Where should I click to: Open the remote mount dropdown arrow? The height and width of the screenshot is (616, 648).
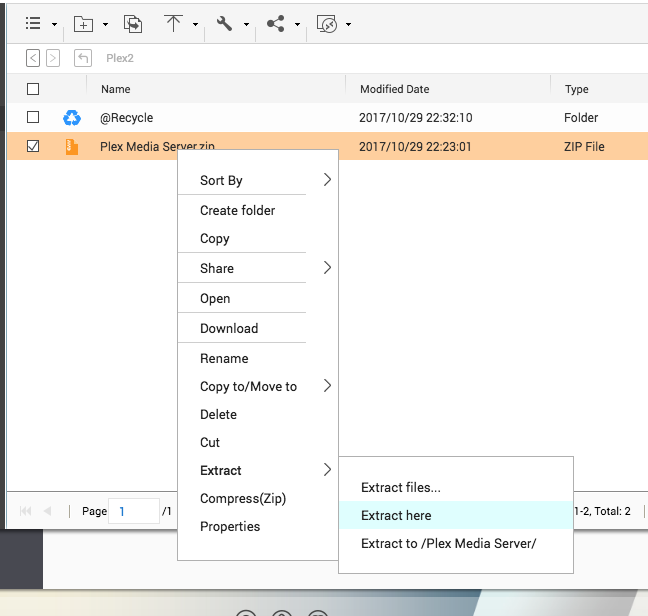point(348,24)
